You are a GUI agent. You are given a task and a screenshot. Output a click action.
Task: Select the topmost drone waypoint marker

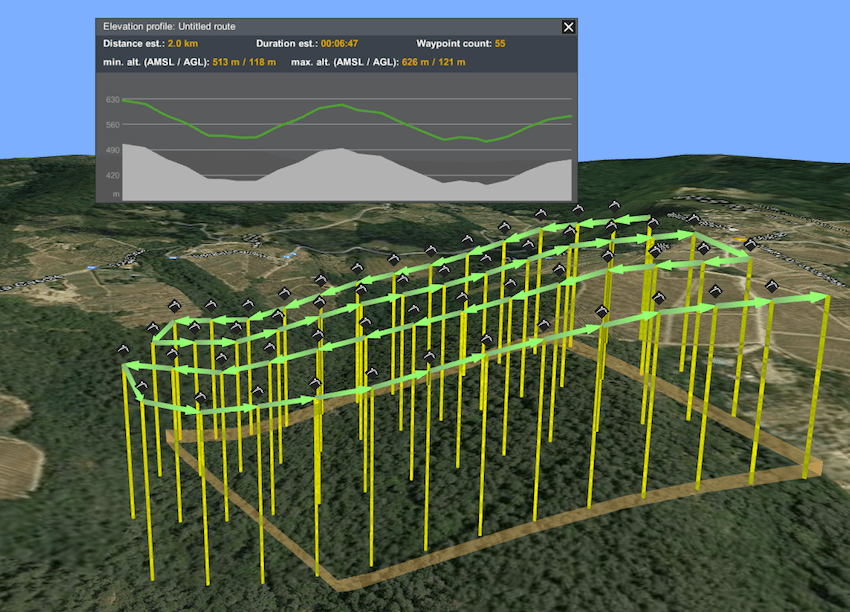point(614,206)
